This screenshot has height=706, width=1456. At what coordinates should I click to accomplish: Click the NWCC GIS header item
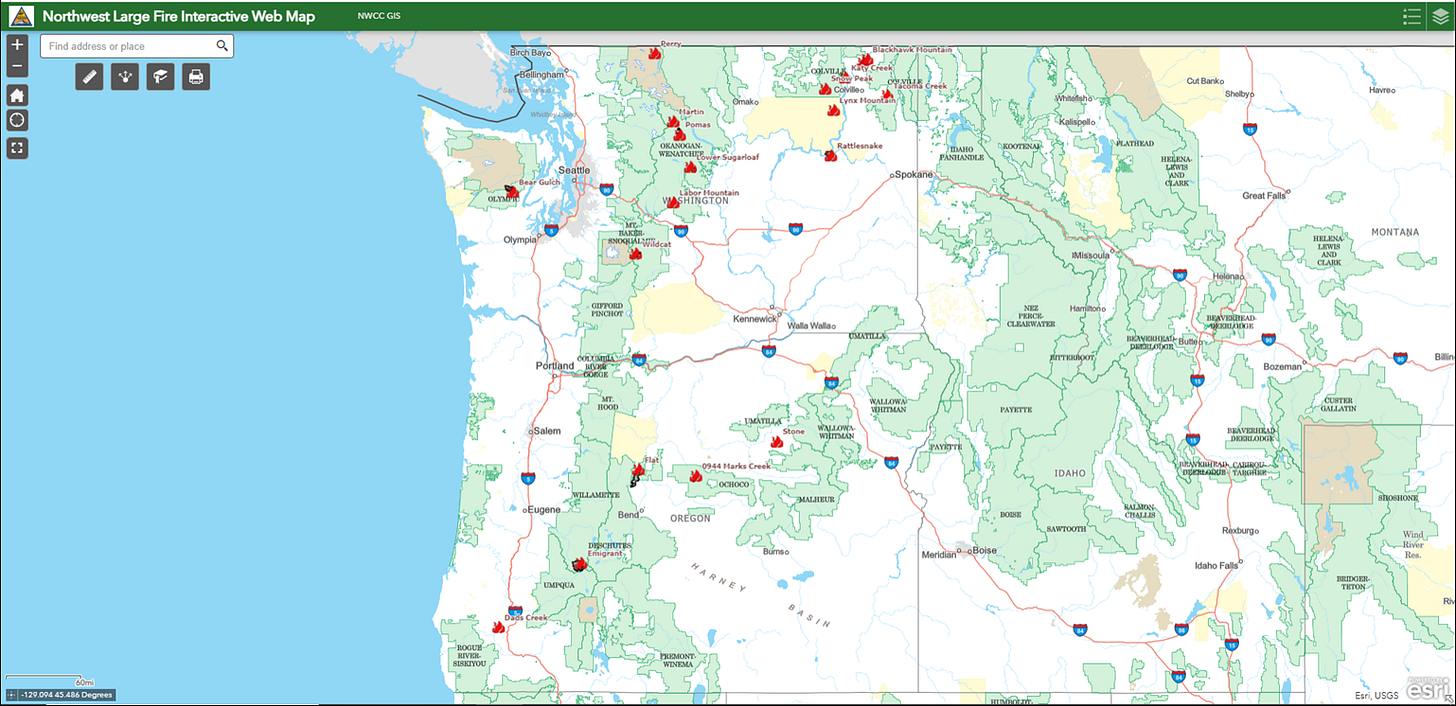[379, 15]
